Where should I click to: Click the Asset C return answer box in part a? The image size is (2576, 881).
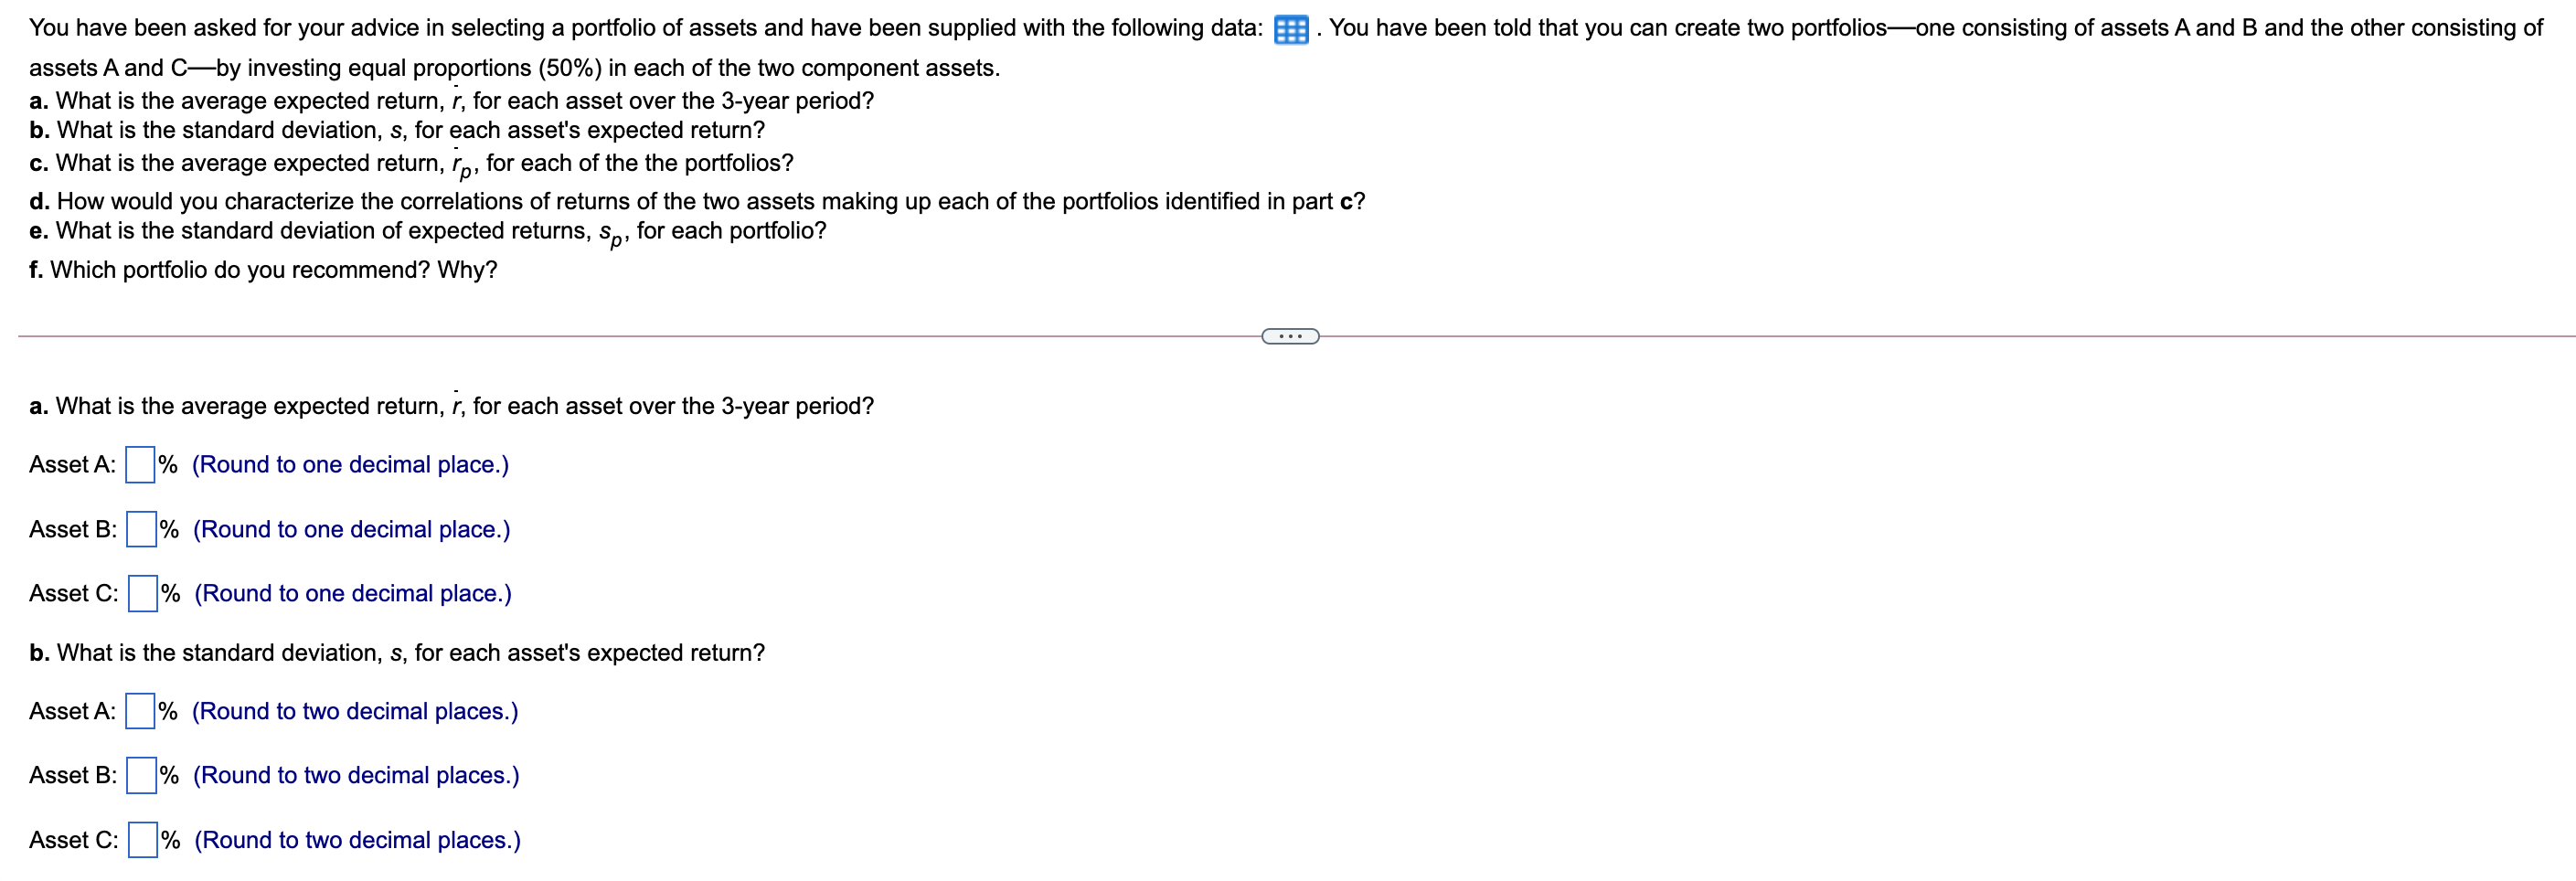144,592
